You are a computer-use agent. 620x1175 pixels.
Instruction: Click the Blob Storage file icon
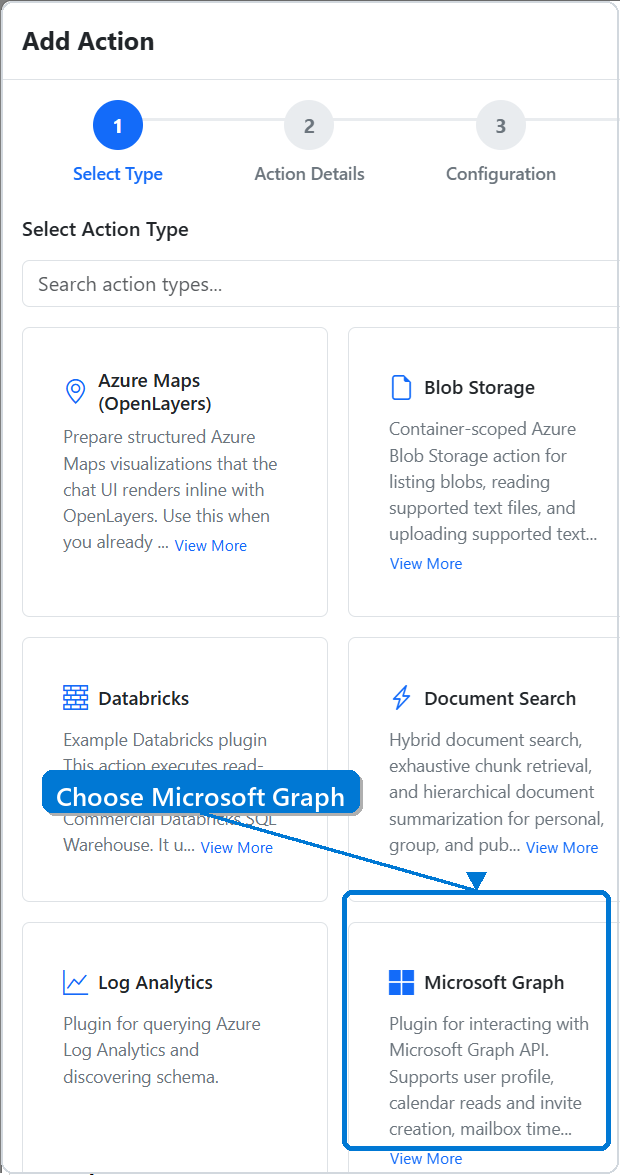pos(402,387)
